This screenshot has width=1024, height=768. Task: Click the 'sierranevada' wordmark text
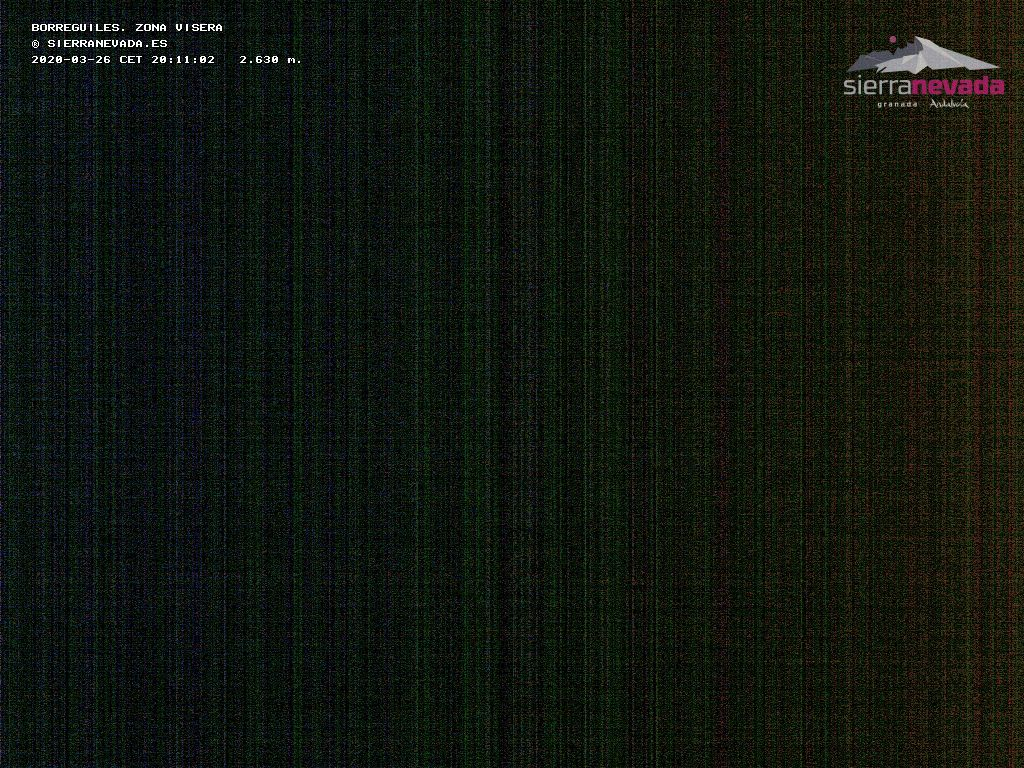(923, 86)
